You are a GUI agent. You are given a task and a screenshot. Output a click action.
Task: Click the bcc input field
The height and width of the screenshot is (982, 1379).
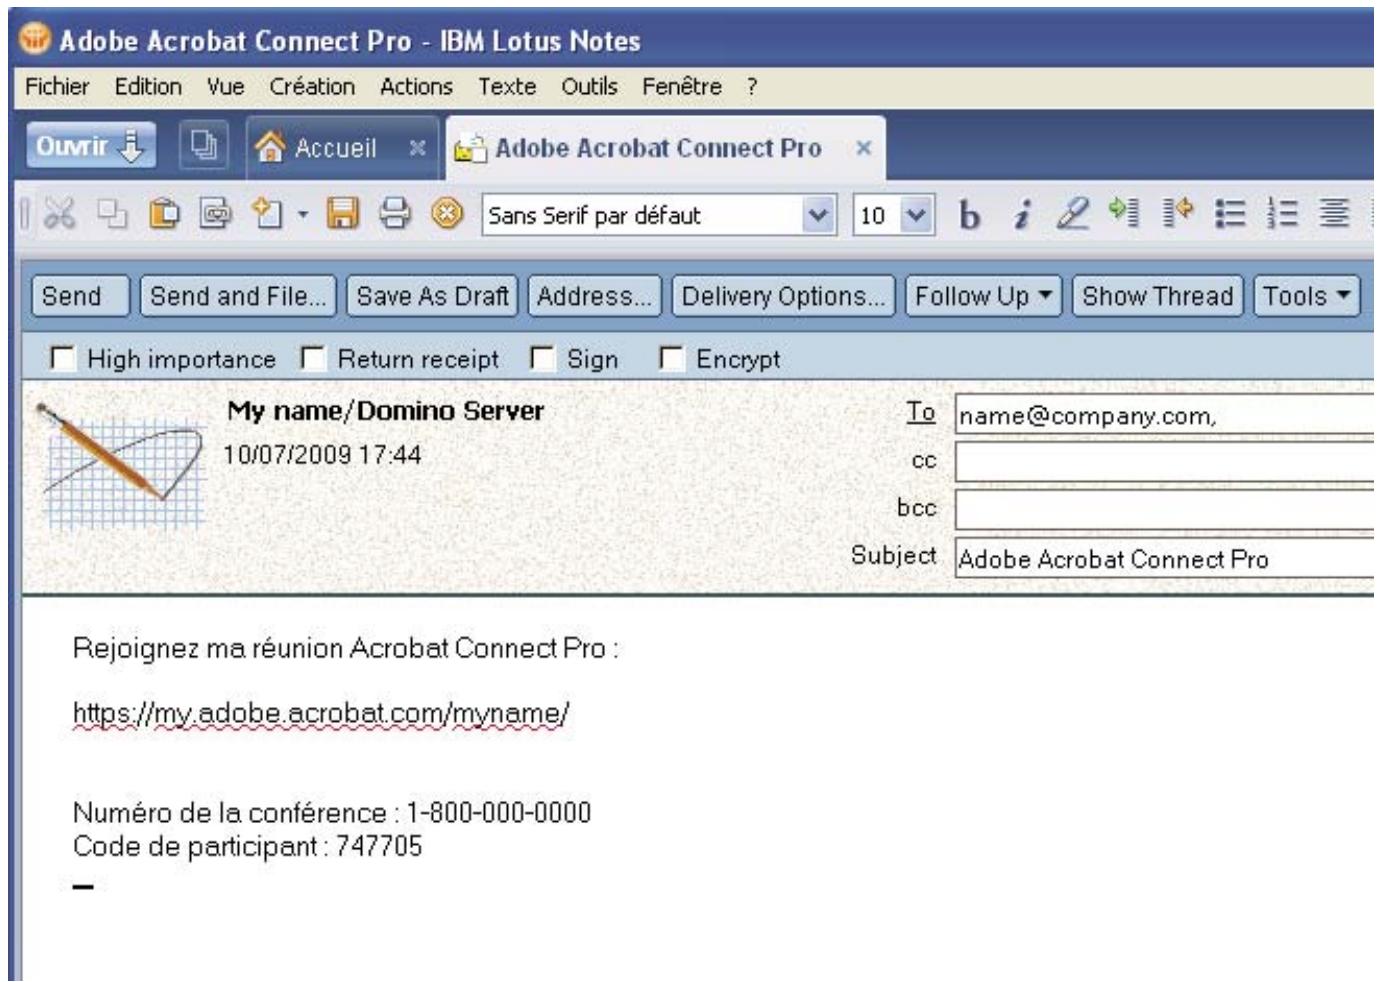(x=1165, y=509)
